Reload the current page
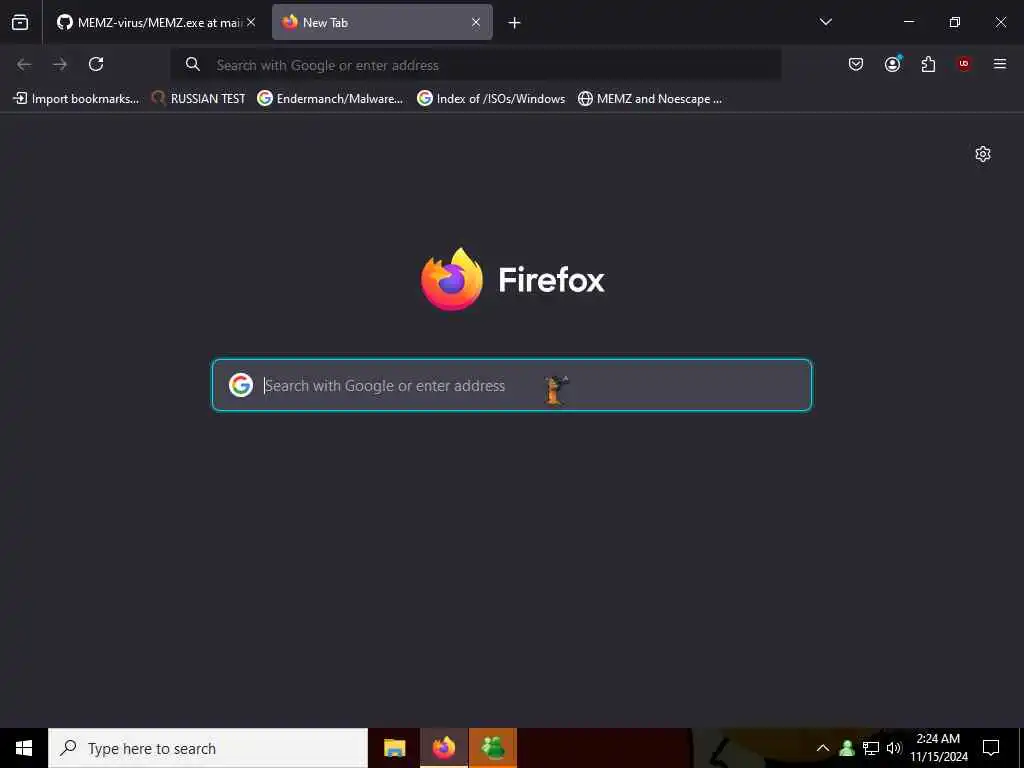Viewport: 1024px width, 768px height. coord(96,64)
